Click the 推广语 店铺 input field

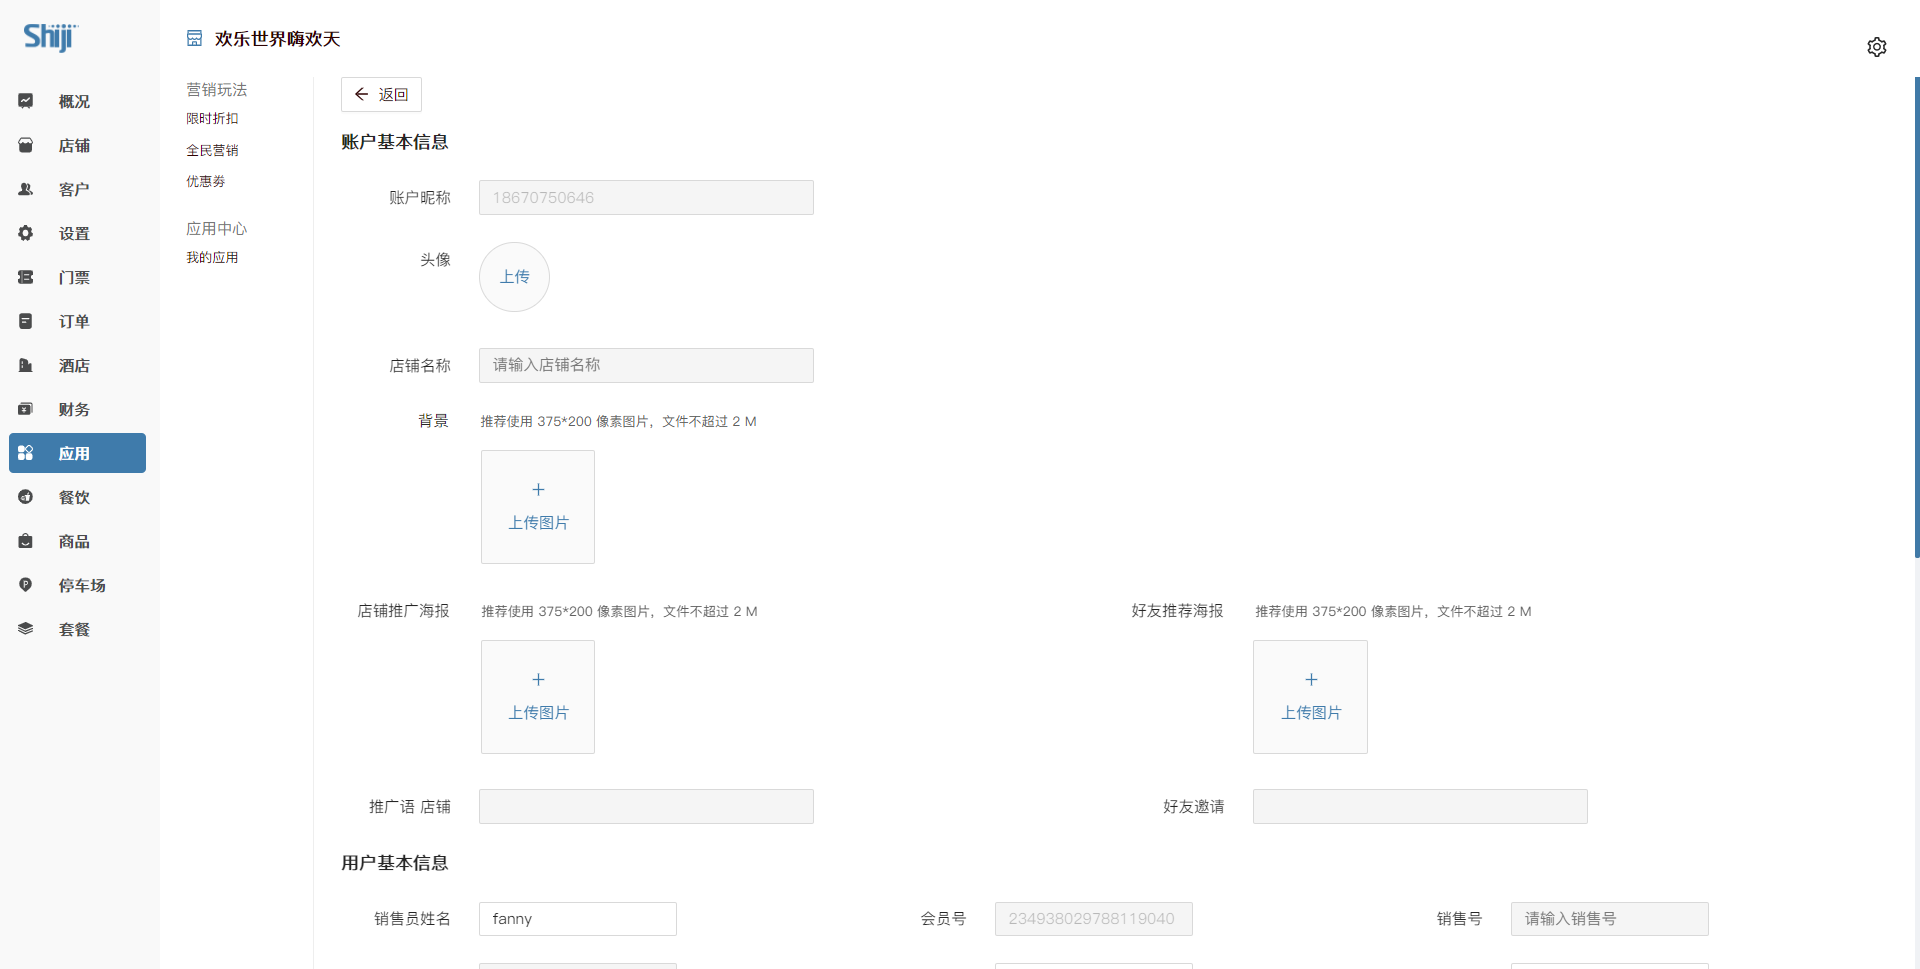[x=646, y=806]
